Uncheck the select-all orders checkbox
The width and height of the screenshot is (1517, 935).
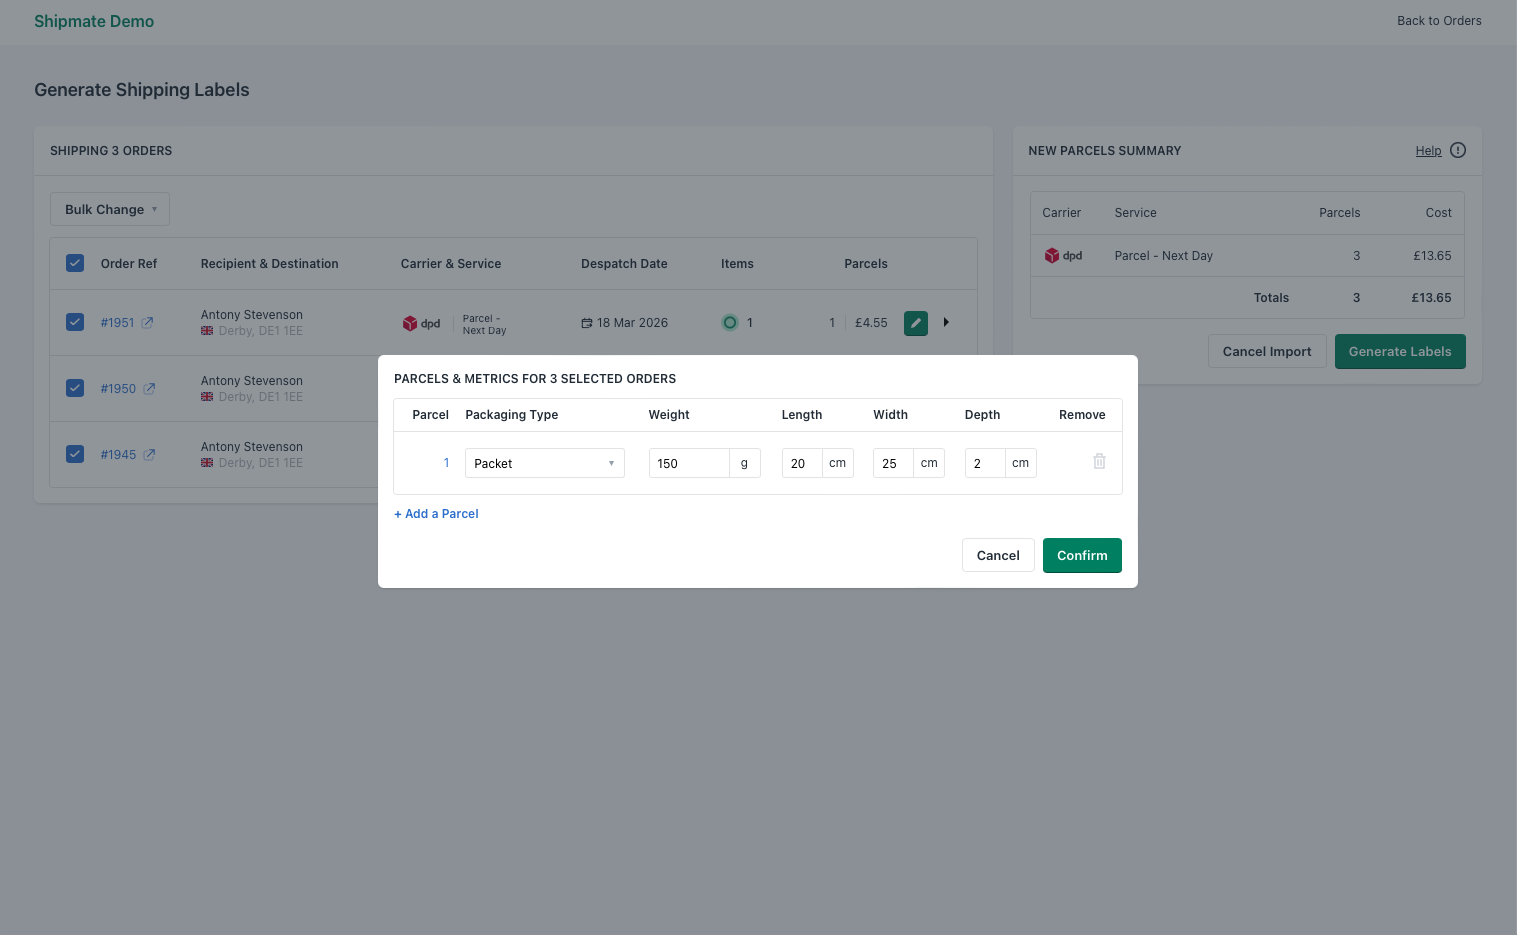(75, 262)
